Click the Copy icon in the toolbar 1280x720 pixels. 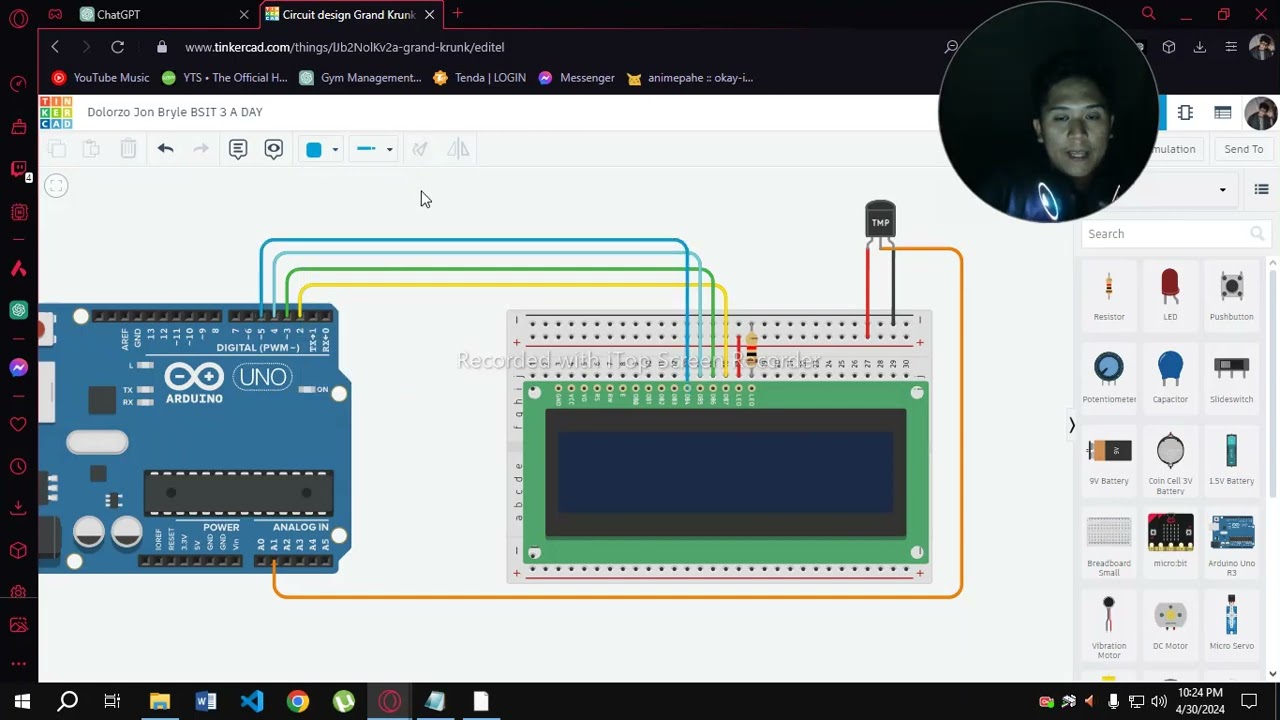click(57, 149)
